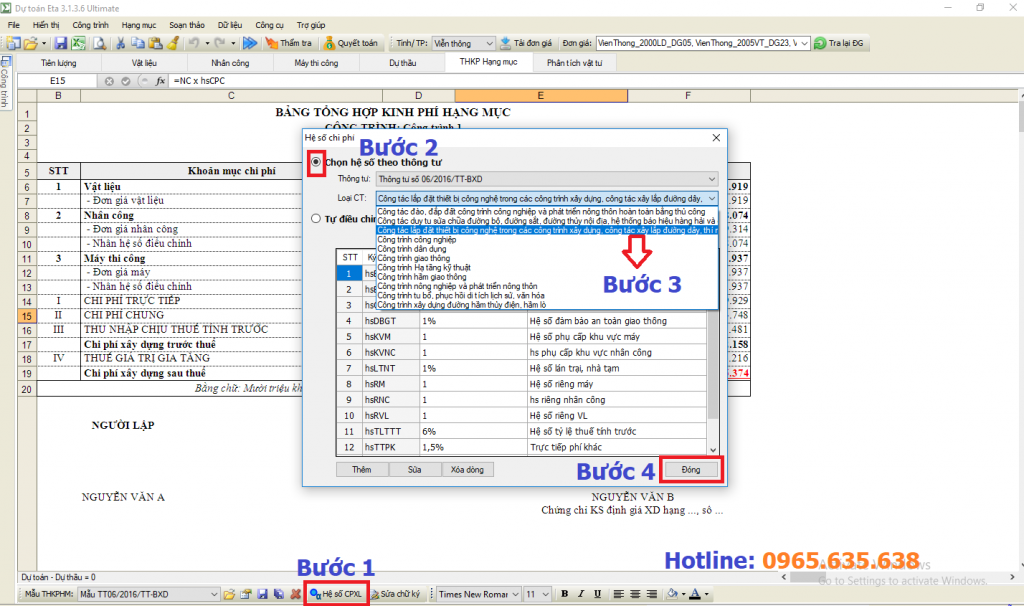Click the Print Preview icon

tap(99, 43)
